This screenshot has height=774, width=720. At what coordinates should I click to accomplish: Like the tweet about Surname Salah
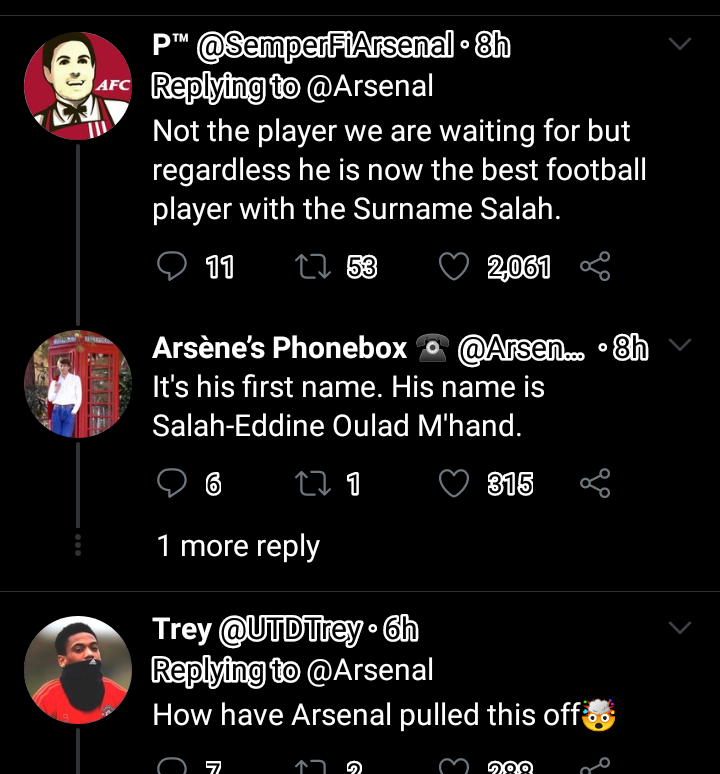(455, 266)
